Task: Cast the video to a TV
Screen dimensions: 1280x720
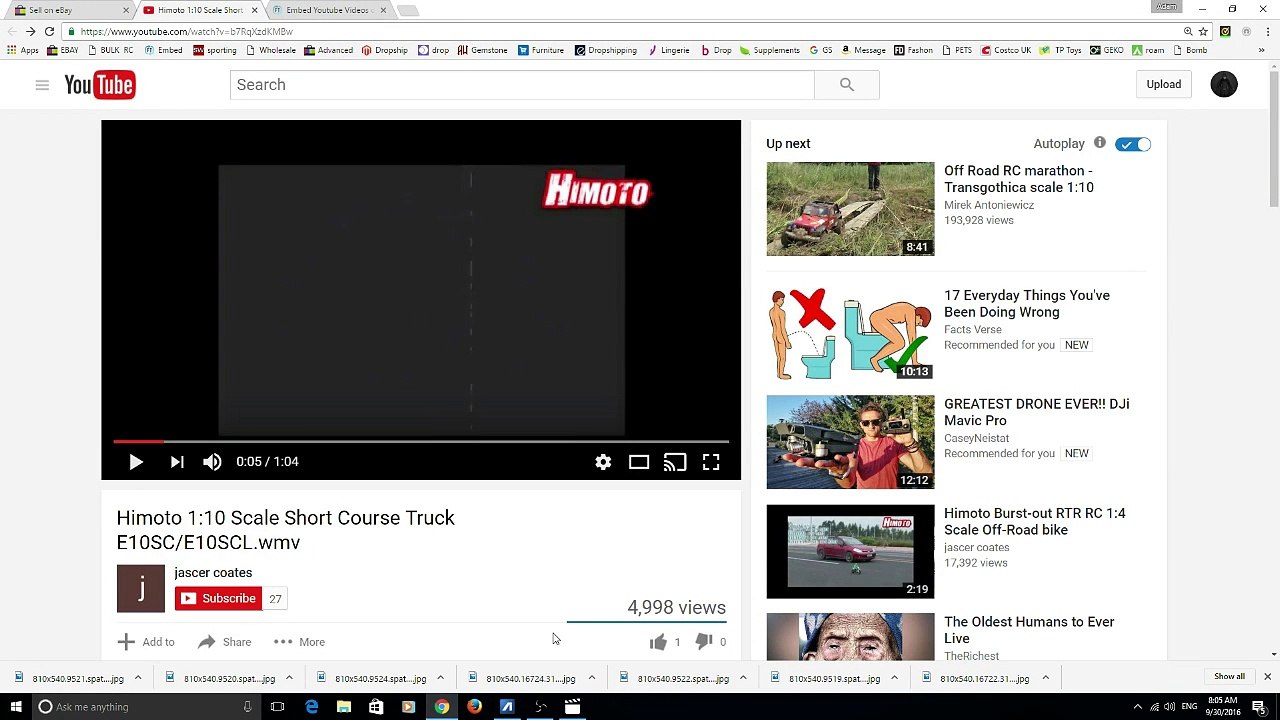Action: coord(675,462)
